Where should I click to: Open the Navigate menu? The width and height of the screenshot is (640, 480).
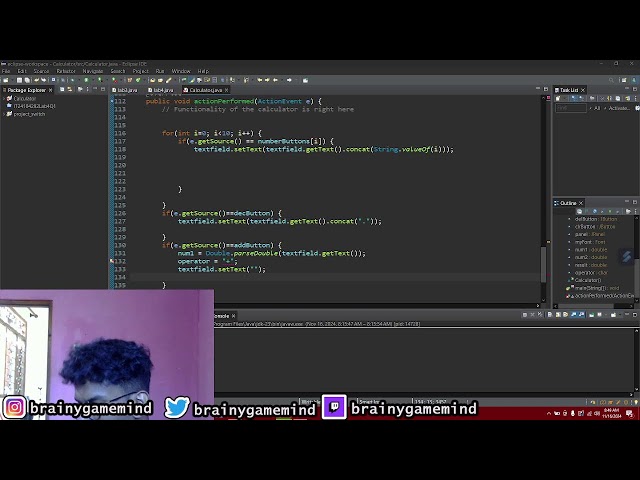(x=93, y=71)
